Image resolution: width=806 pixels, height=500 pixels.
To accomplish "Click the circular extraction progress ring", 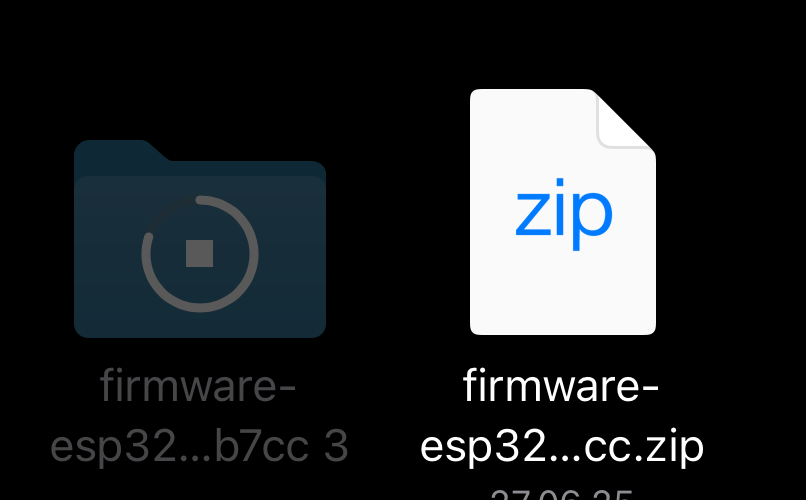I will coord(200,253).
